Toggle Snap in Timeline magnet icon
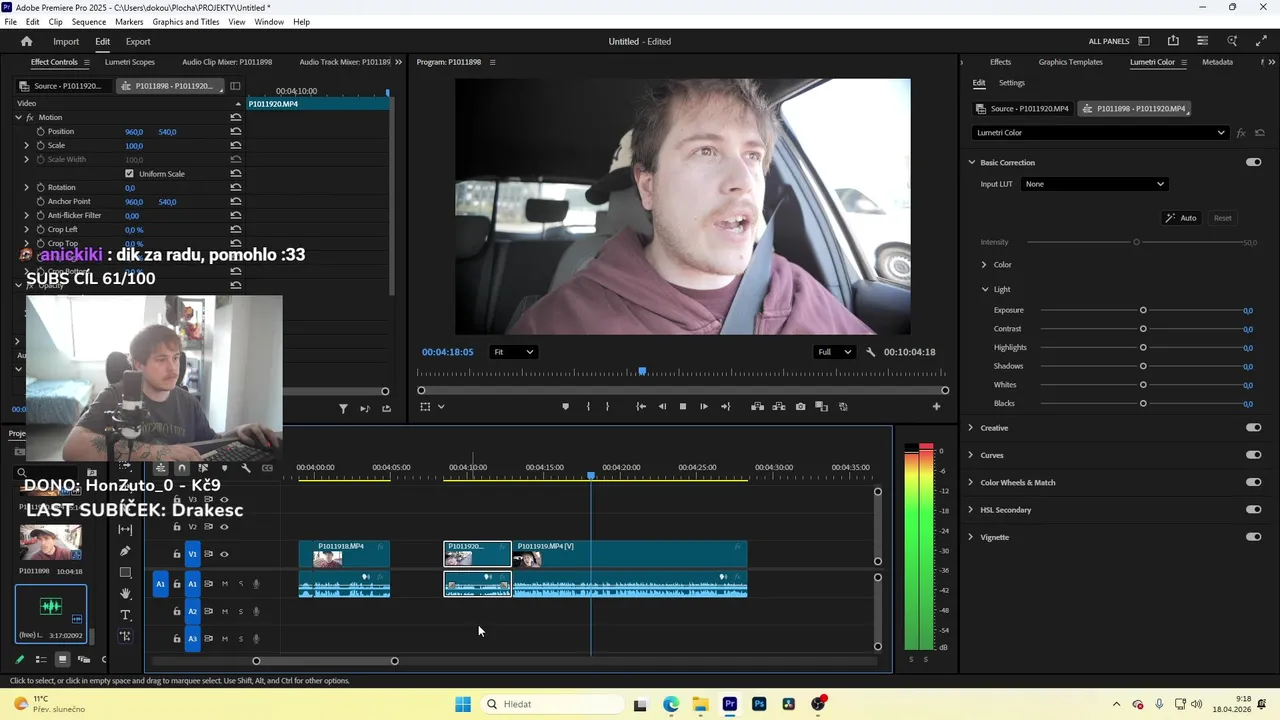 [x=181, y=468]
